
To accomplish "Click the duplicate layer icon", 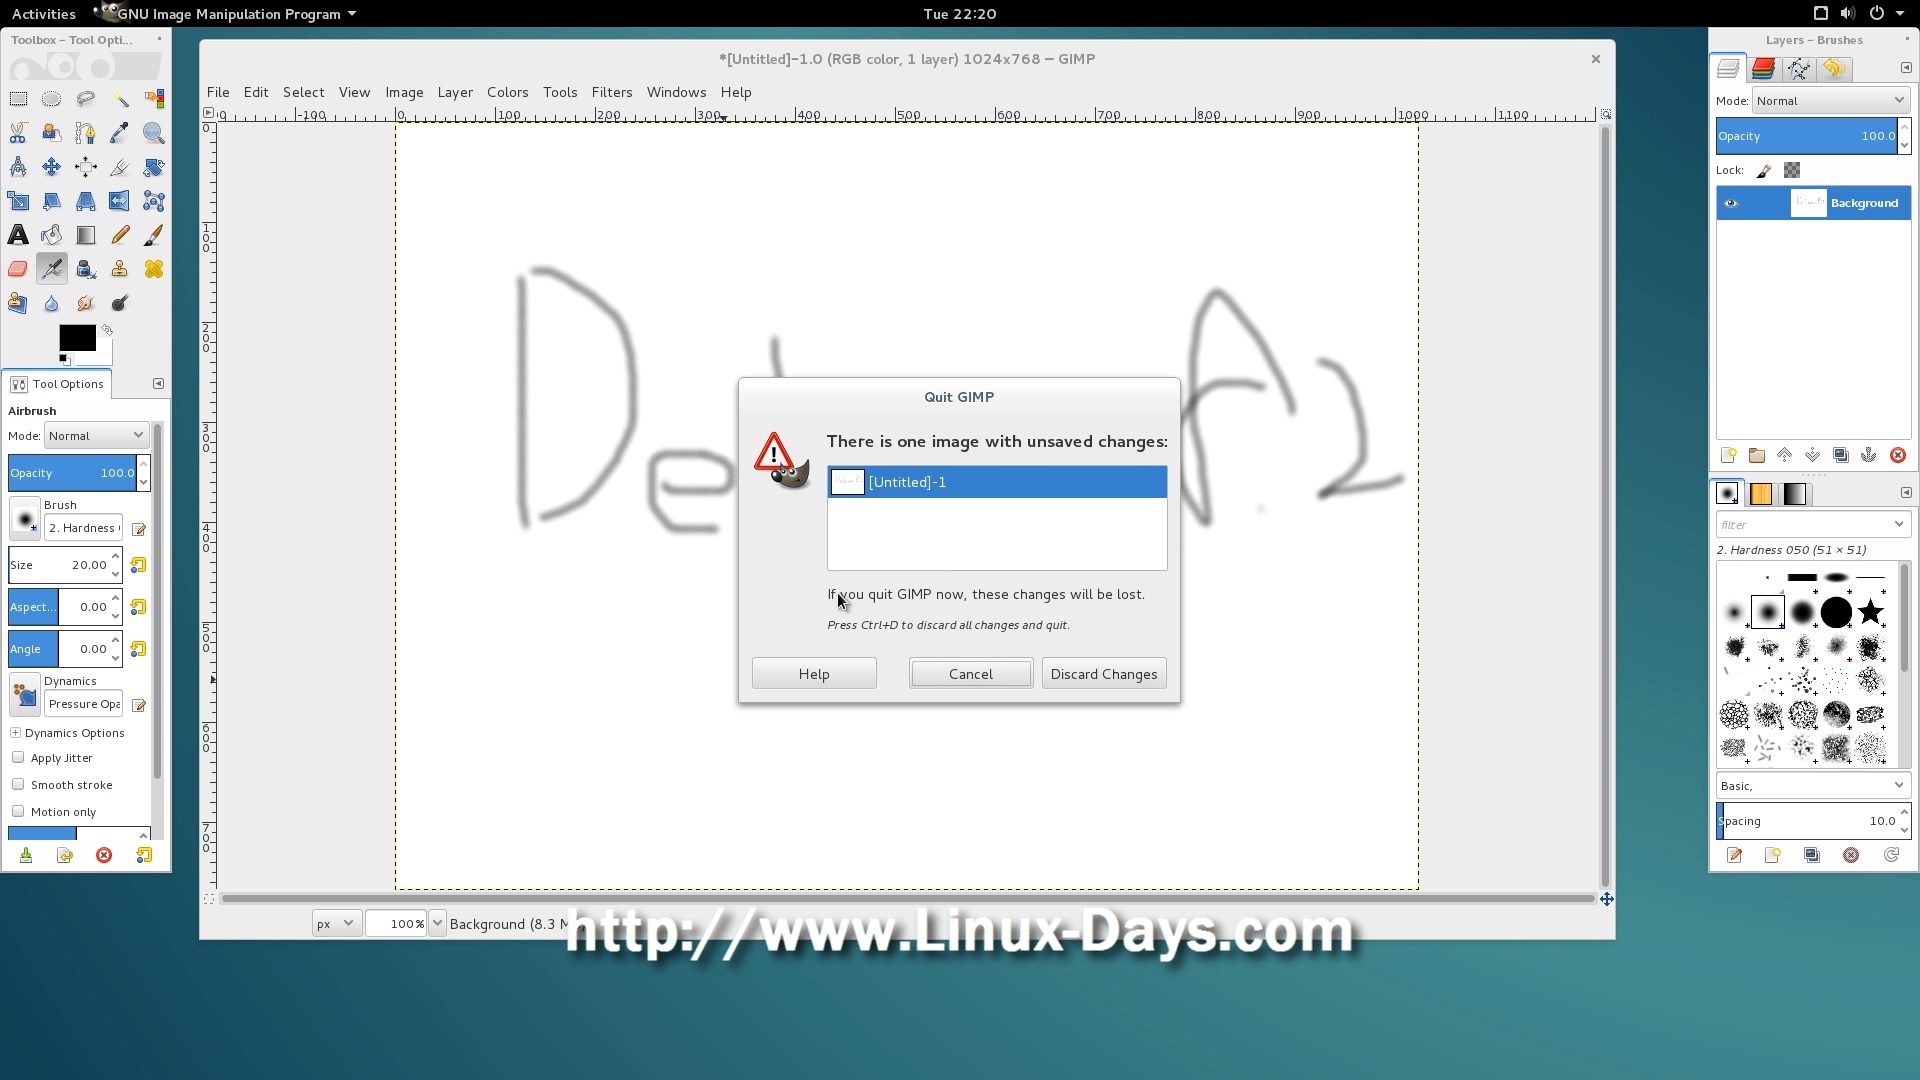I will pos(1841,455).
